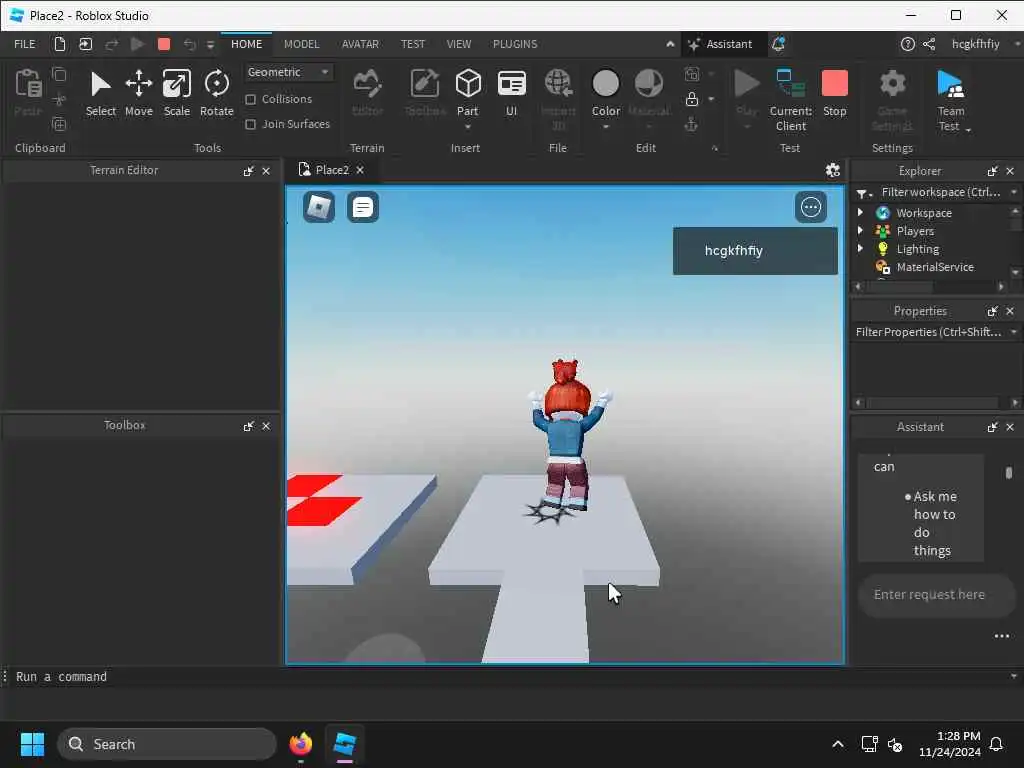This screenshot has width=1024, height=768.
Task: Open the Team Test dropdown arrow
Action: pyautogui.click(x=968, y=130)
